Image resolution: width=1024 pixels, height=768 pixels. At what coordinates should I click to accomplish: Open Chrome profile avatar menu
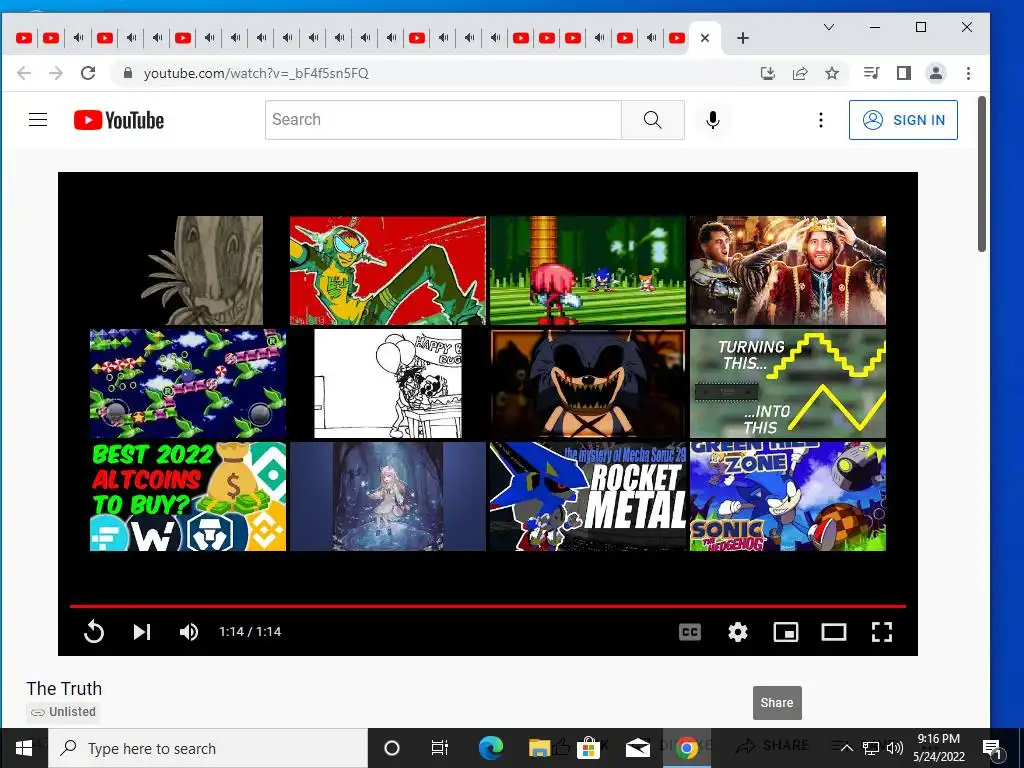click(x=936, y=73)
